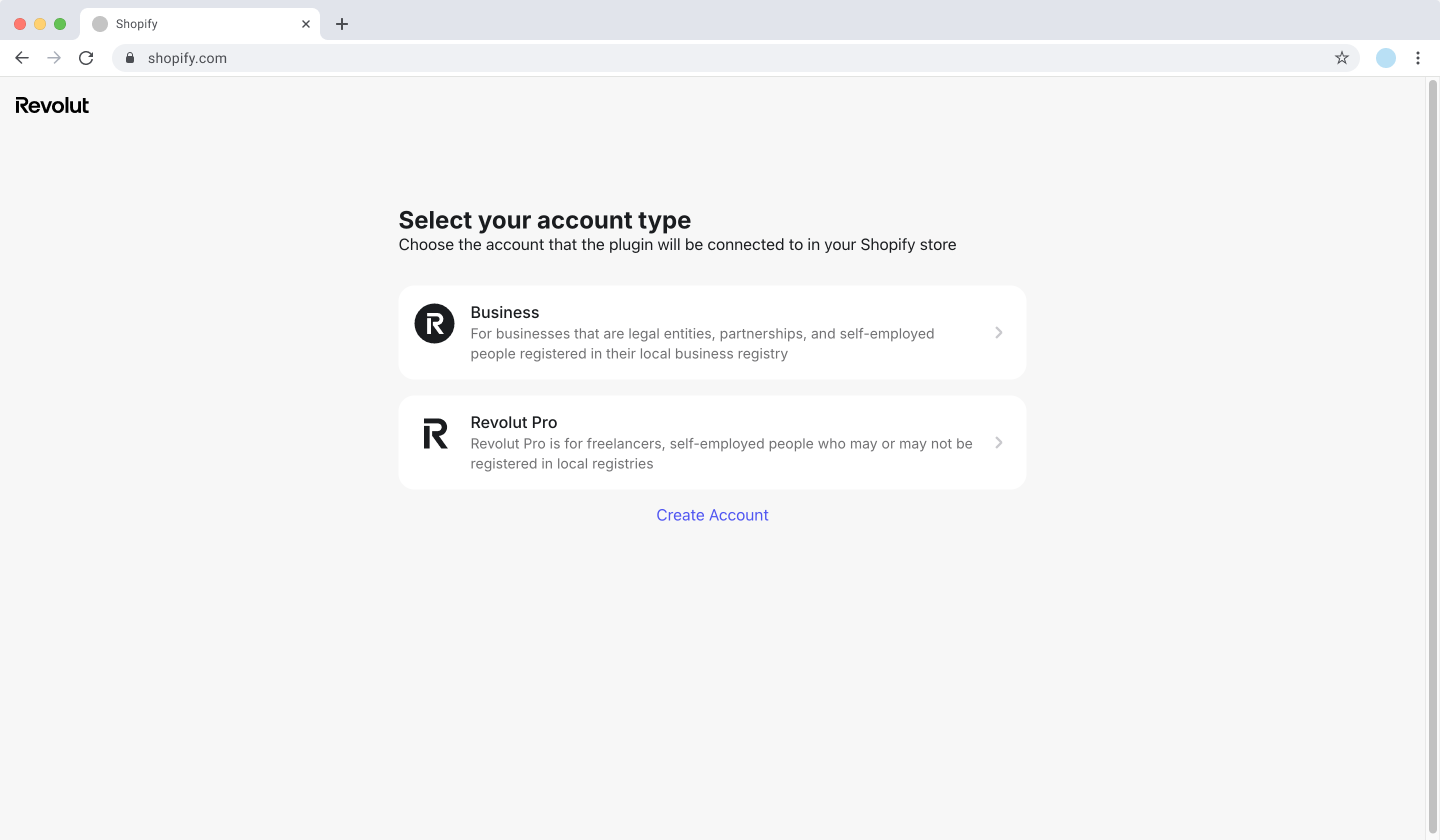Reload the page with the refresh icon
The width and height of the screenshot is (1440, 840).
86,58
